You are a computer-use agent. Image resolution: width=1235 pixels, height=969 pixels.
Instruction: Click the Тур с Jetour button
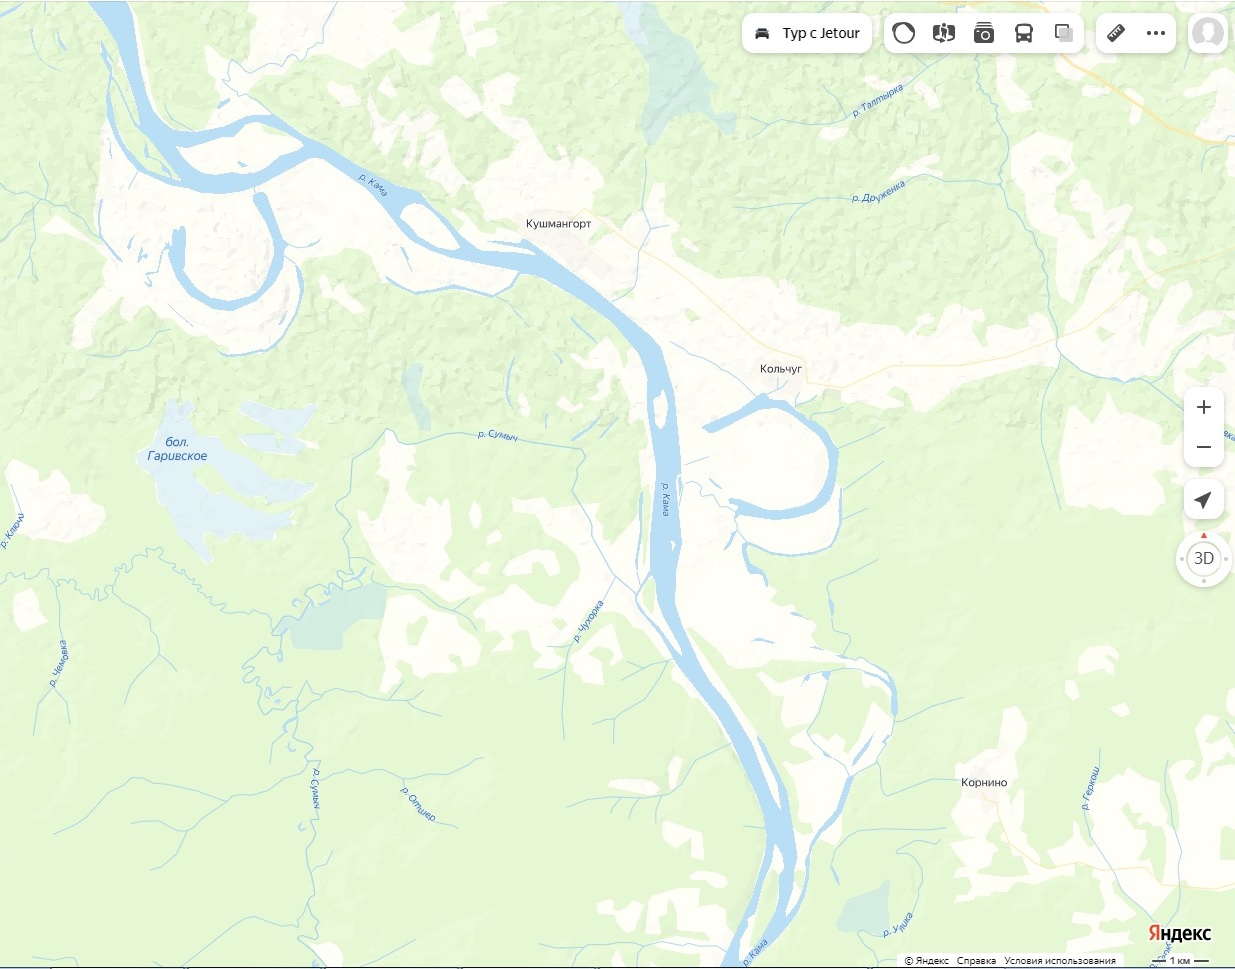tap(808, 33)
